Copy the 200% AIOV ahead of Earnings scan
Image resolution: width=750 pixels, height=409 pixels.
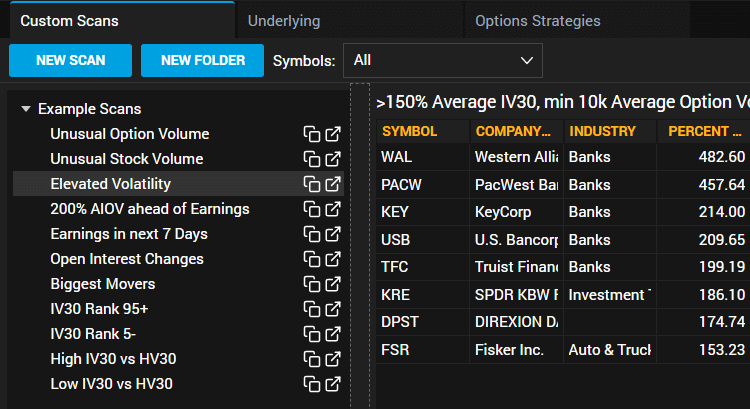click(312, 209)
